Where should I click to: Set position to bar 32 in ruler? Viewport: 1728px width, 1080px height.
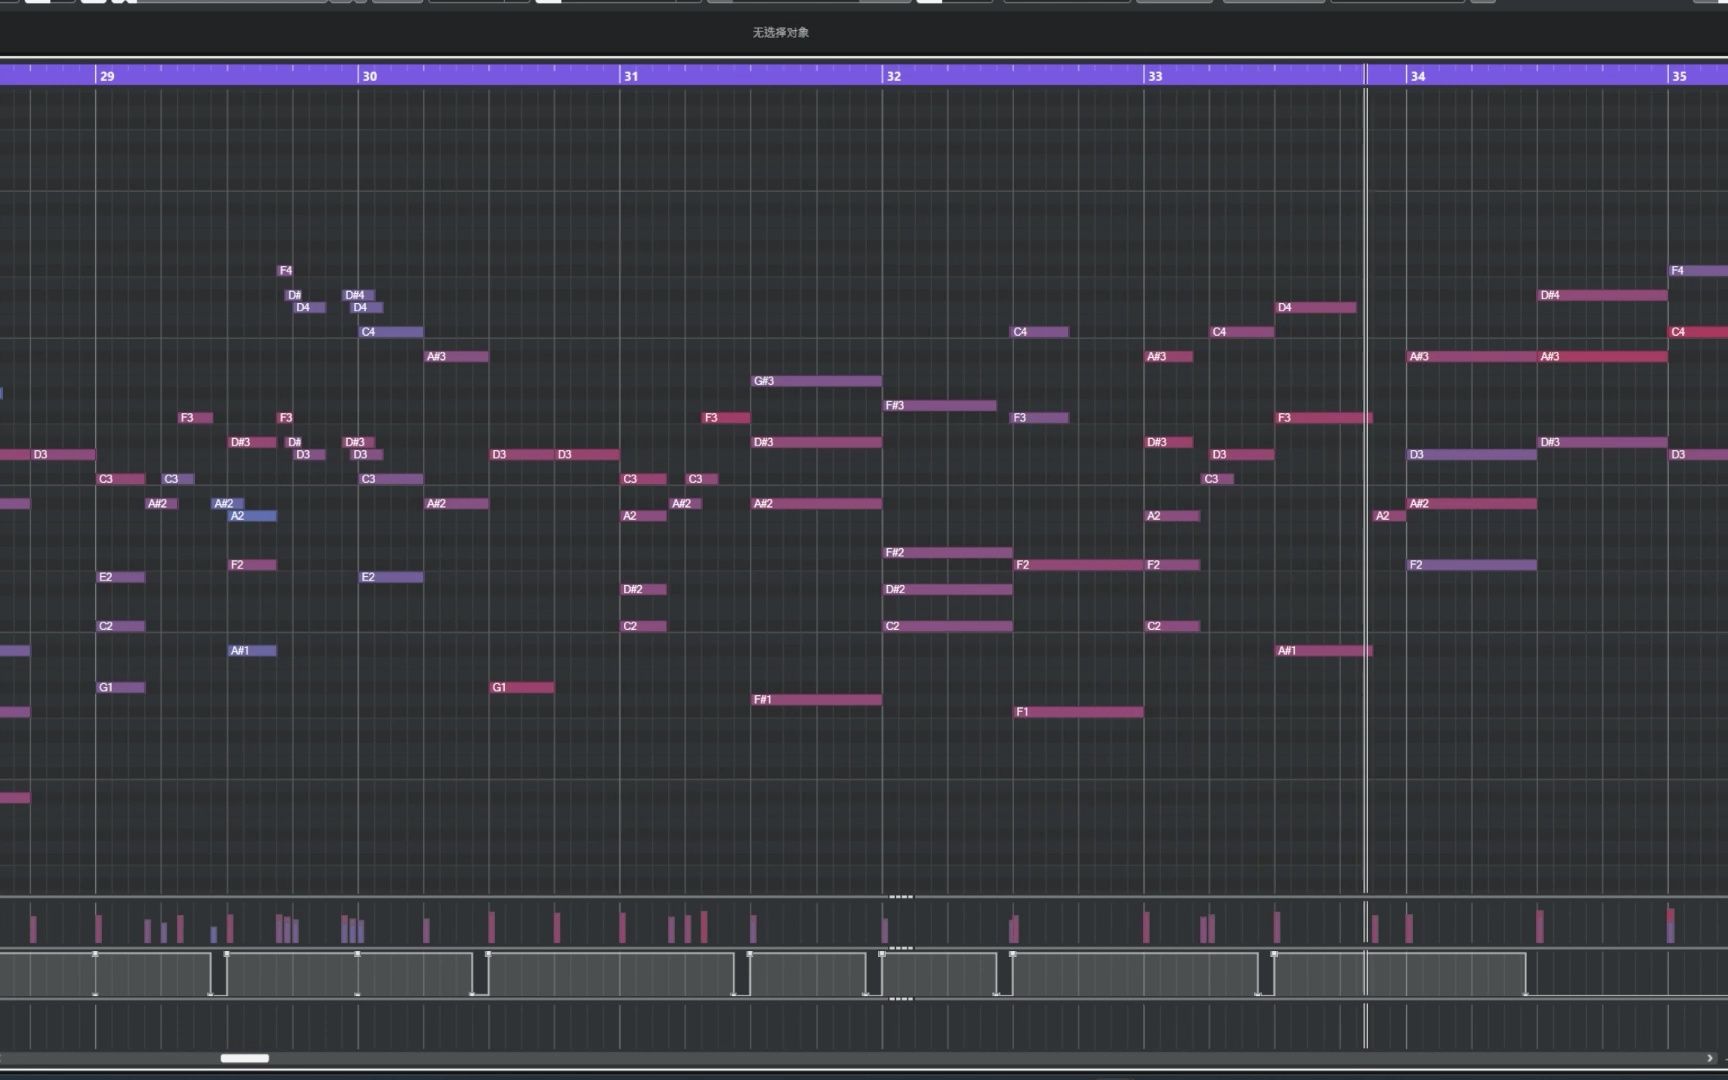pos(893,76)
